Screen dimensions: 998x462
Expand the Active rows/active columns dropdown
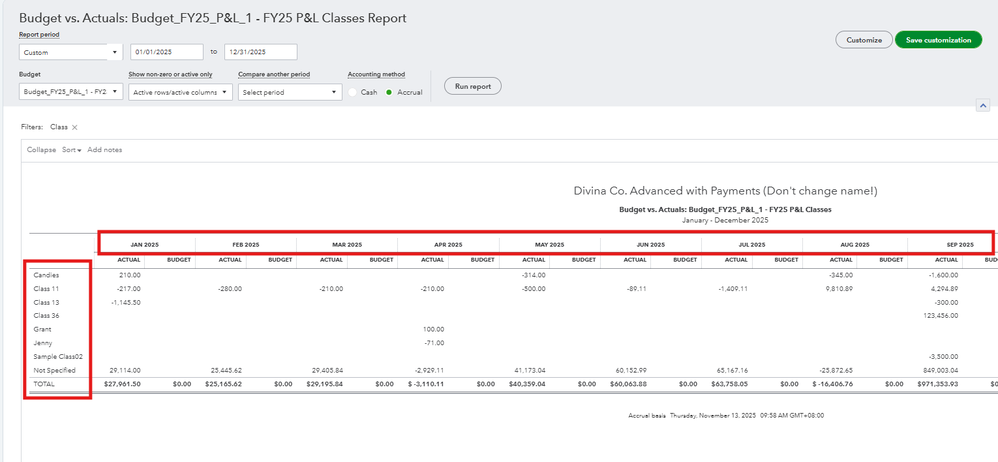click(180, 92)
